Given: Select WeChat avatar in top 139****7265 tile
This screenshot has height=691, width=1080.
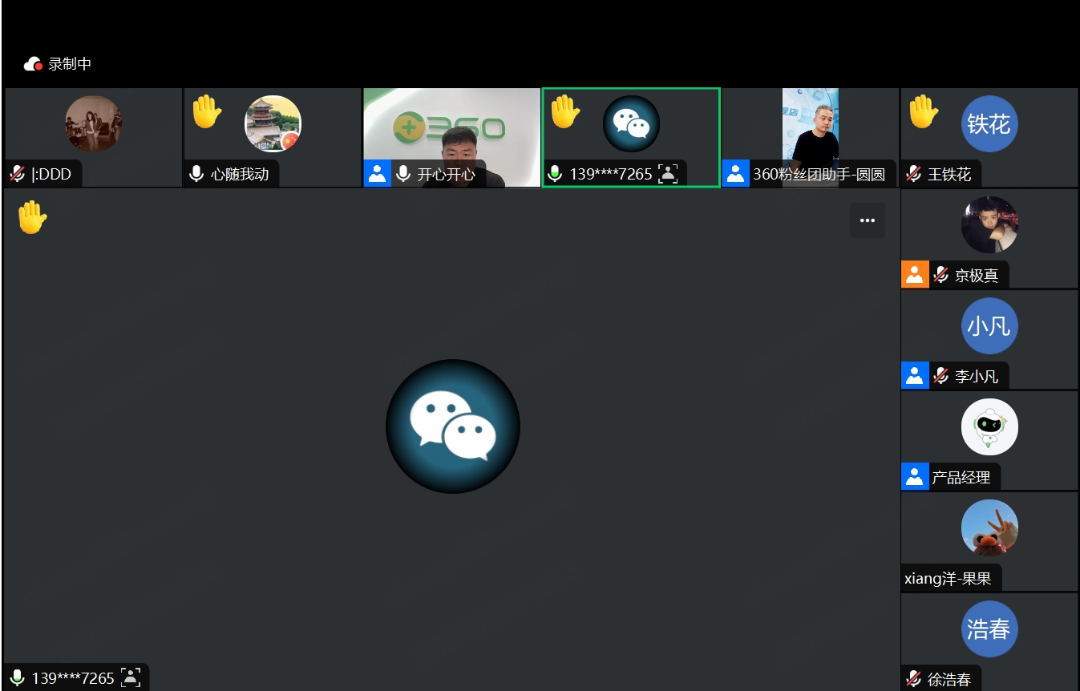Looking at the screenshot, I should (631, 123).
